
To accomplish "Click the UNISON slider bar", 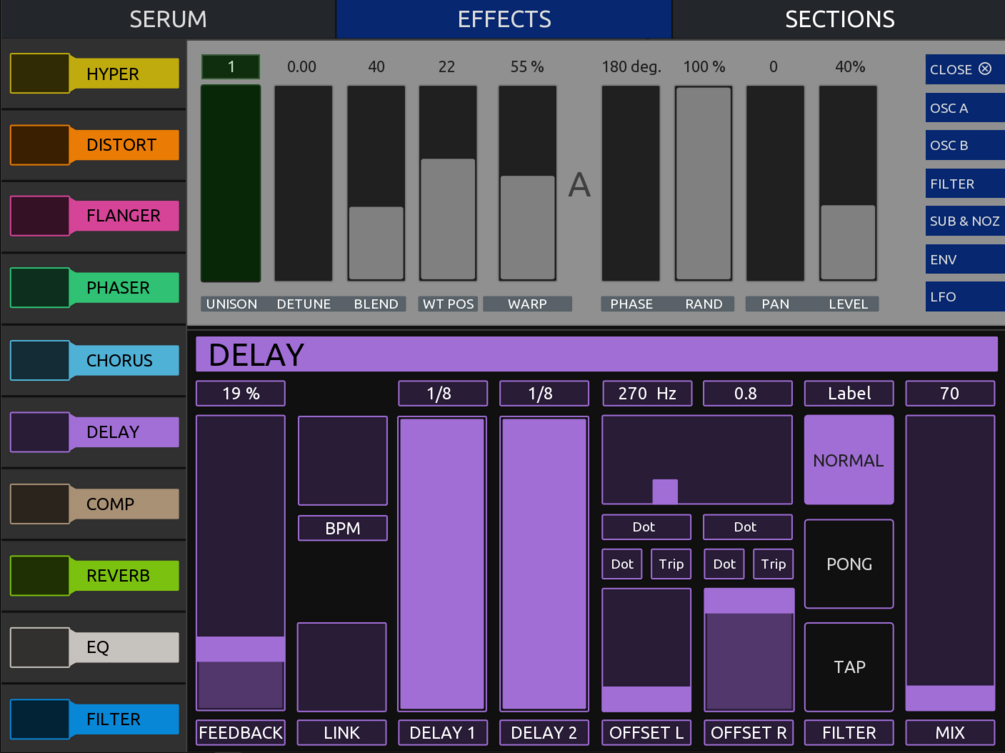I will [x=231, y=183].
